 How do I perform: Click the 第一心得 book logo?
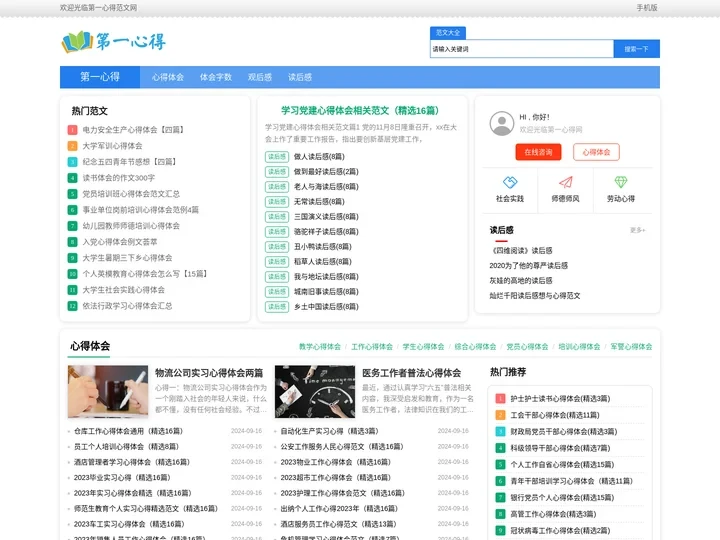pyautogui.click(x=113, y=42)
